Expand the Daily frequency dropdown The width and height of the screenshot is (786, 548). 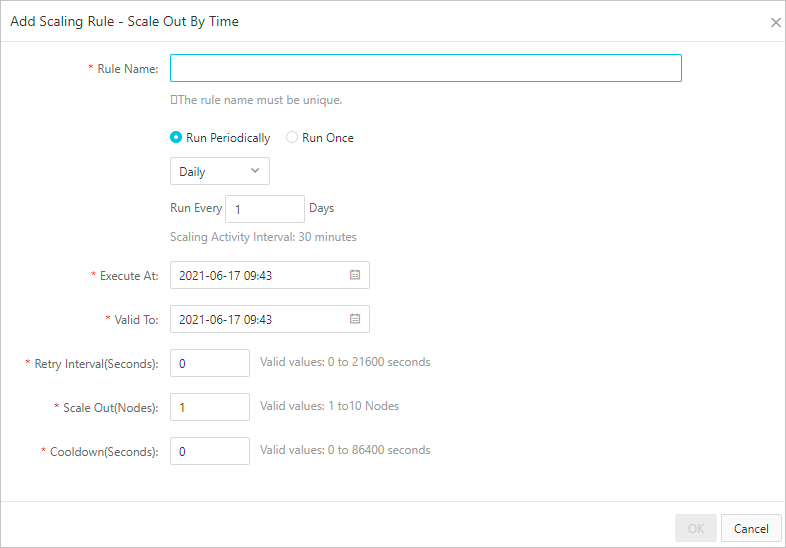tap(220, 172)
